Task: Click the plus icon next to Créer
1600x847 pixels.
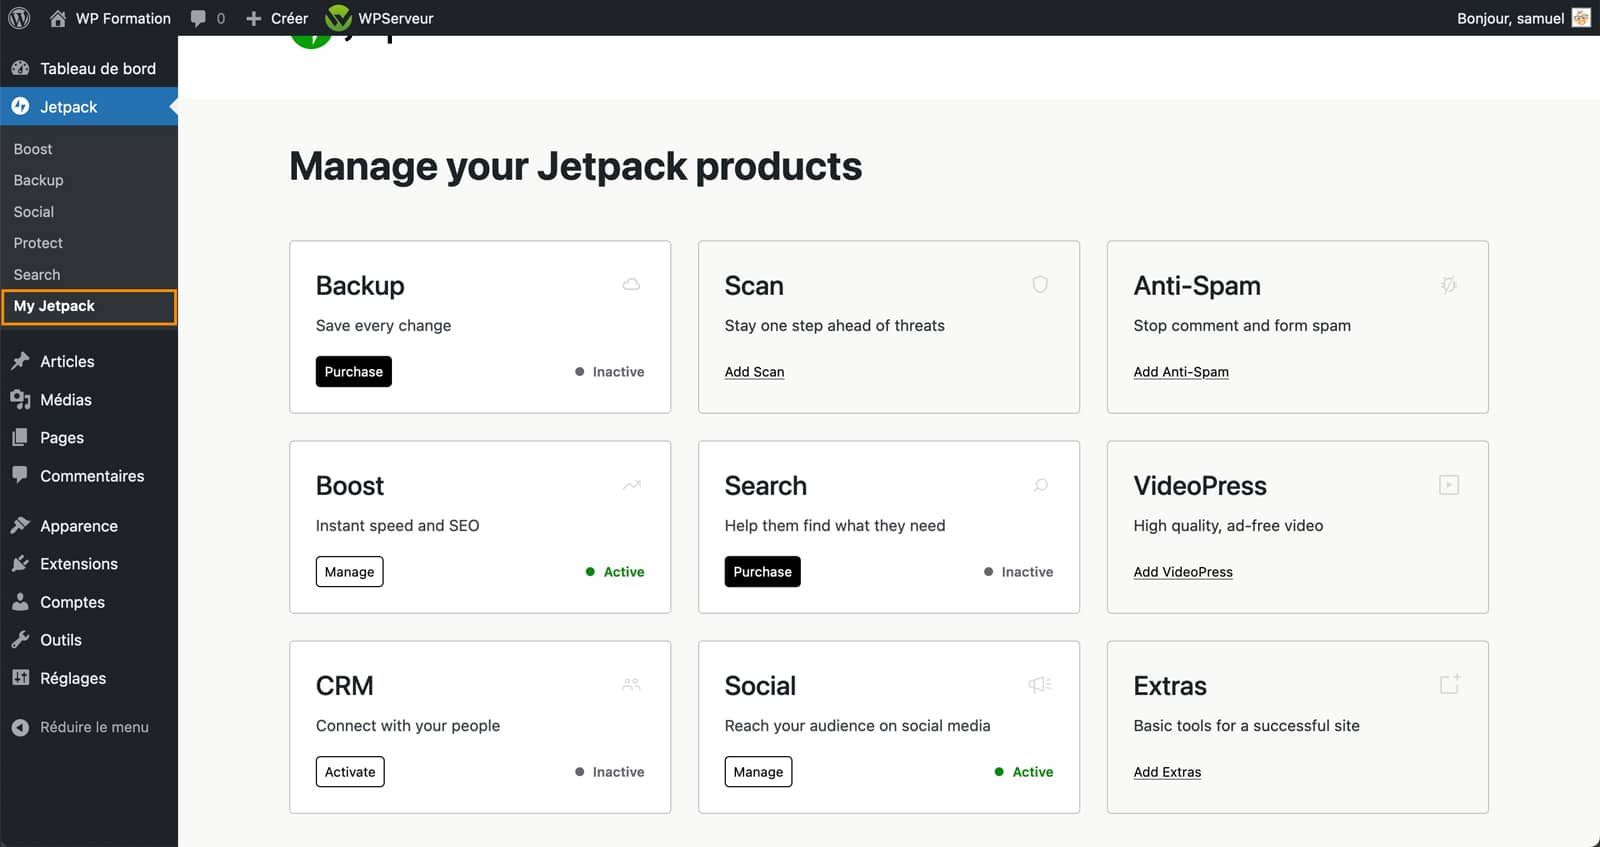Action: [254, 18]
